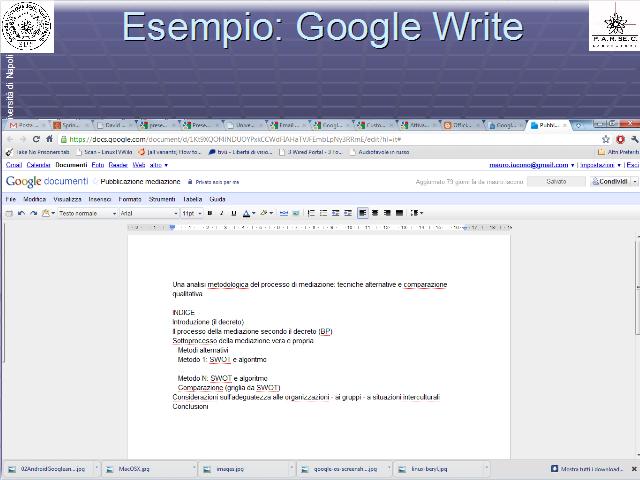
Task: Click the browser Back arrow
Action: (11, 139)
